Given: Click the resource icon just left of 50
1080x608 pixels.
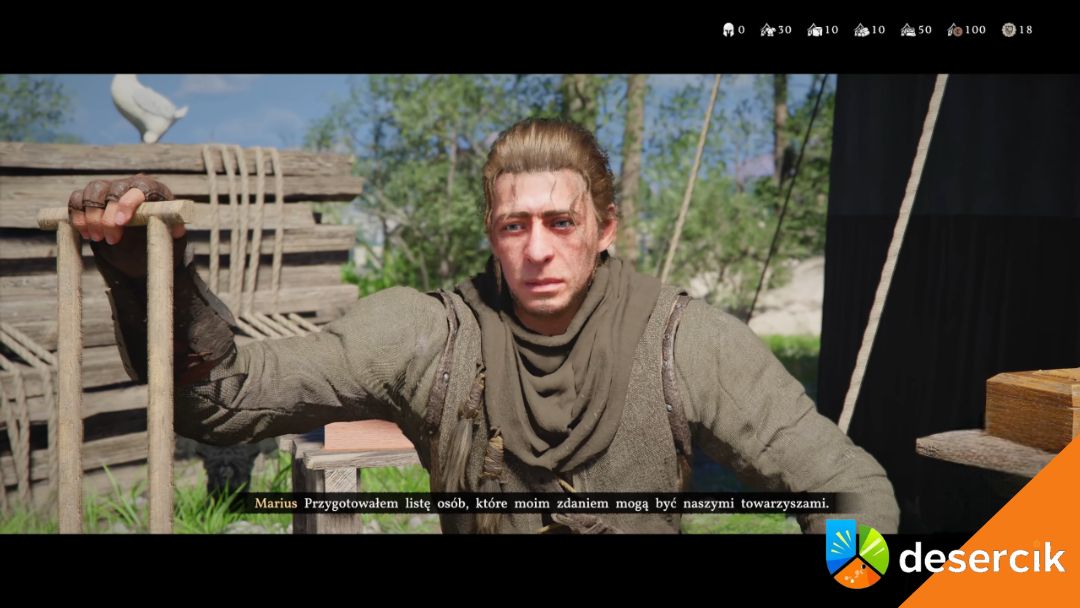Looking at the screenshot, I should pos(907,30).
